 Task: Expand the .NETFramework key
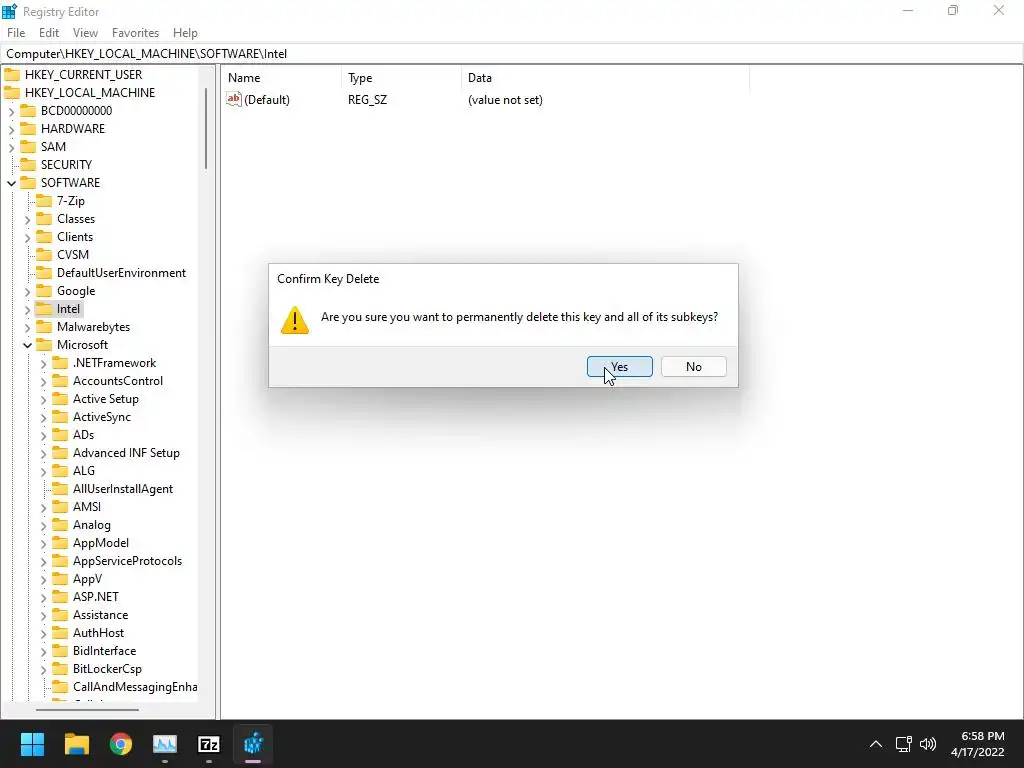point(43,364)
